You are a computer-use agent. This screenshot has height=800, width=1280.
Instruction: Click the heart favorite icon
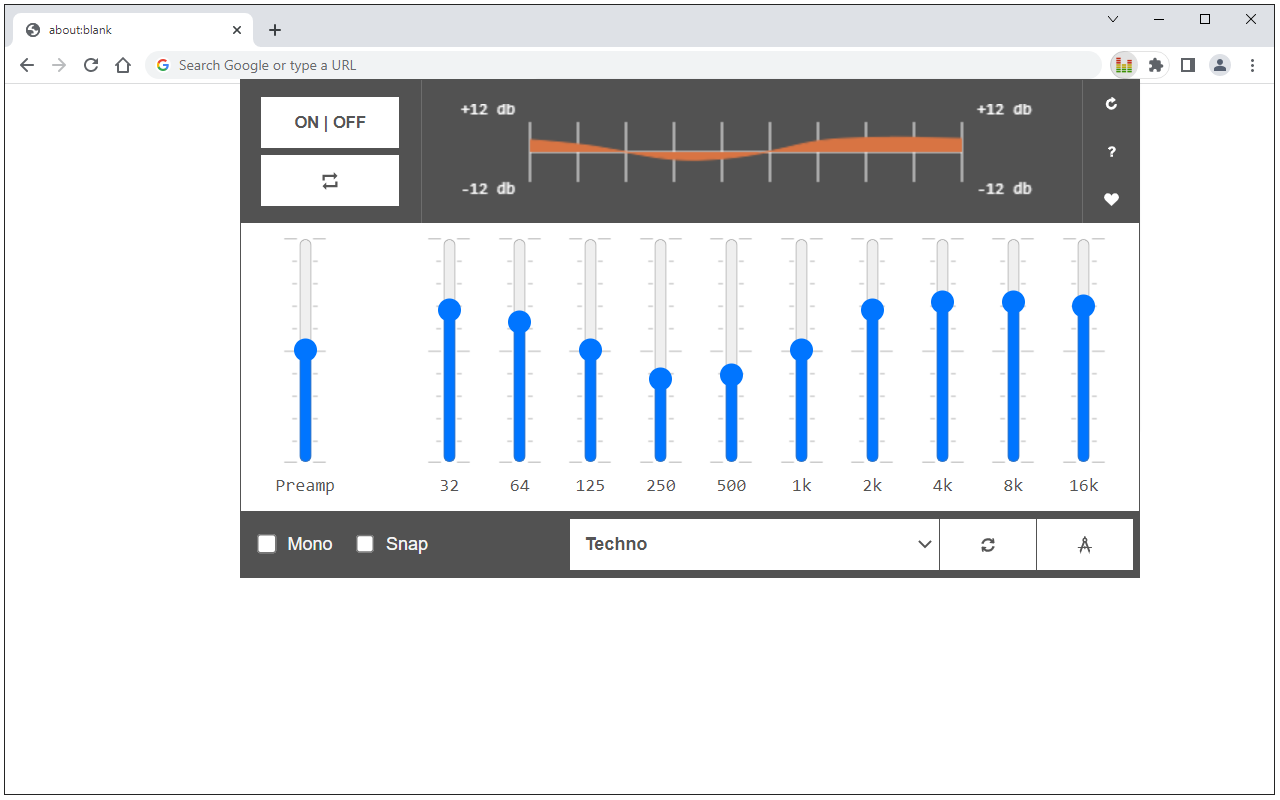pyautogui.click(x=1111, y=199)
